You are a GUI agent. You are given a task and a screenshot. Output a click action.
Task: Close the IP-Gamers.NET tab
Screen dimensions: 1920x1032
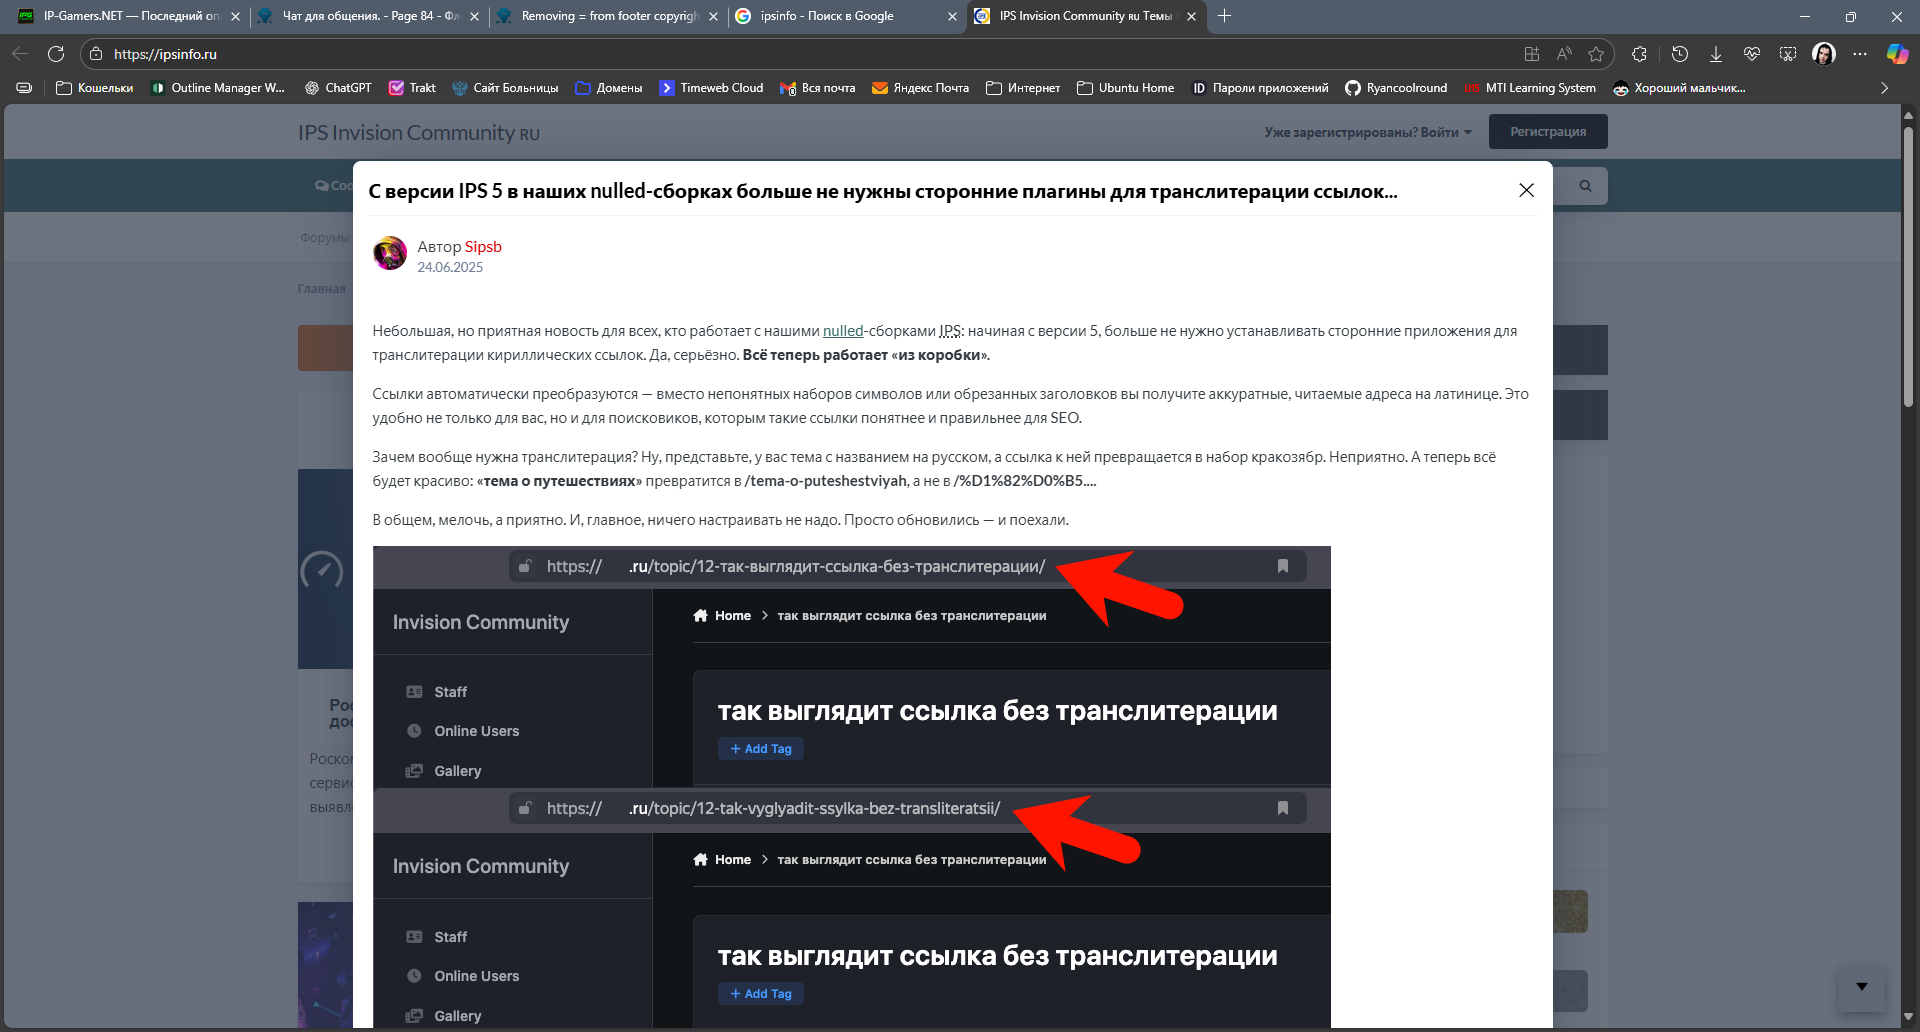coord(235,16)
